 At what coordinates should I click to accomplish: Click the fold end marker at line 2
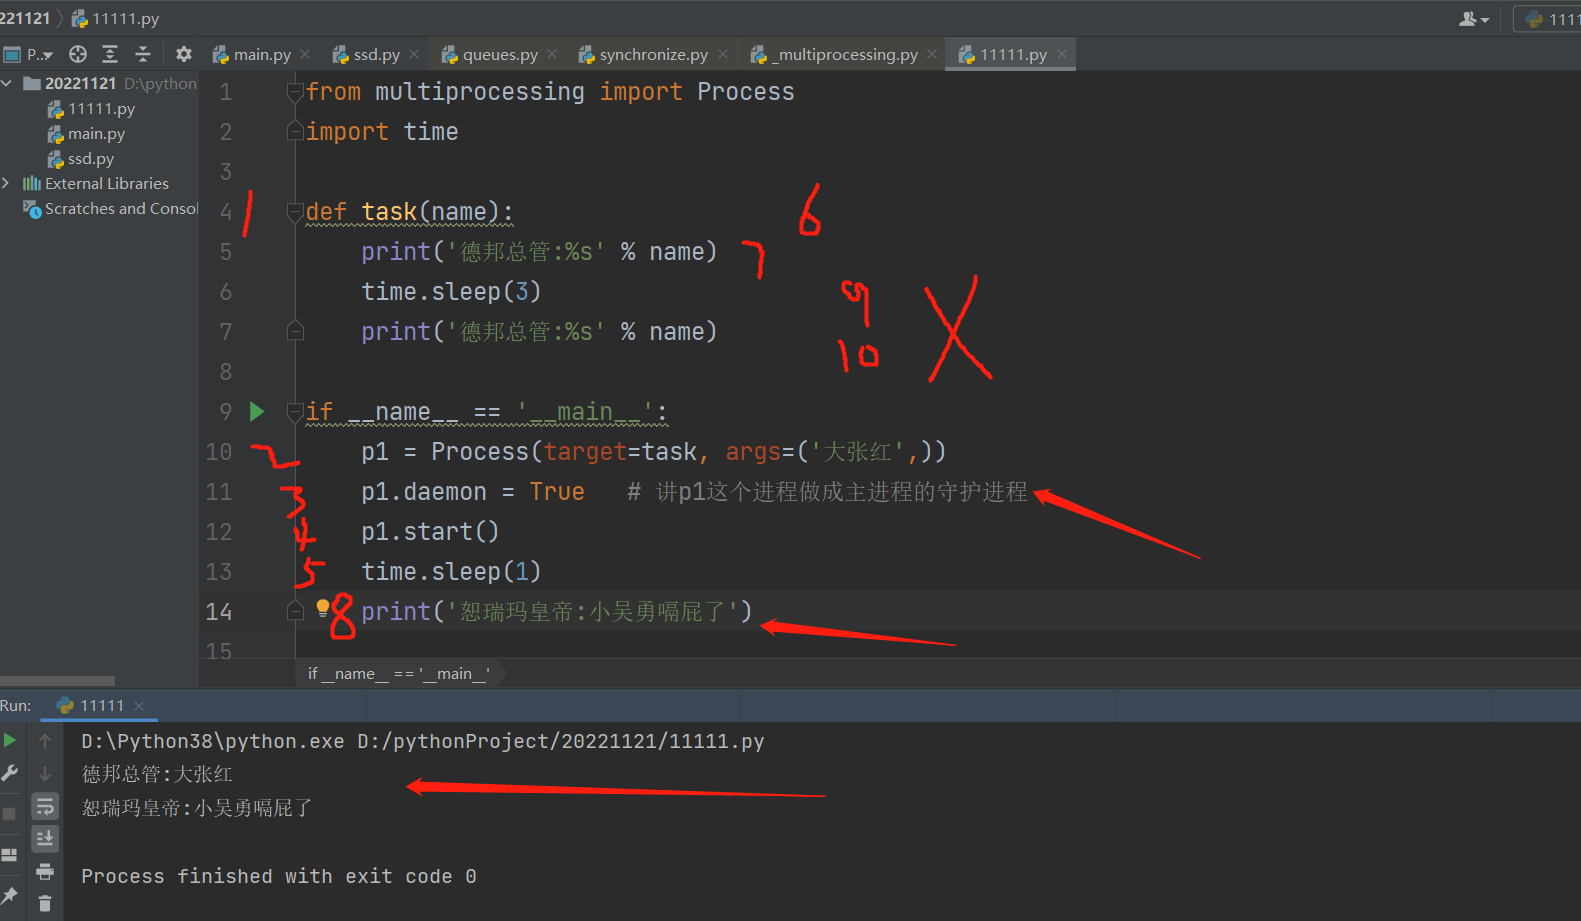[x=295, y=131]
